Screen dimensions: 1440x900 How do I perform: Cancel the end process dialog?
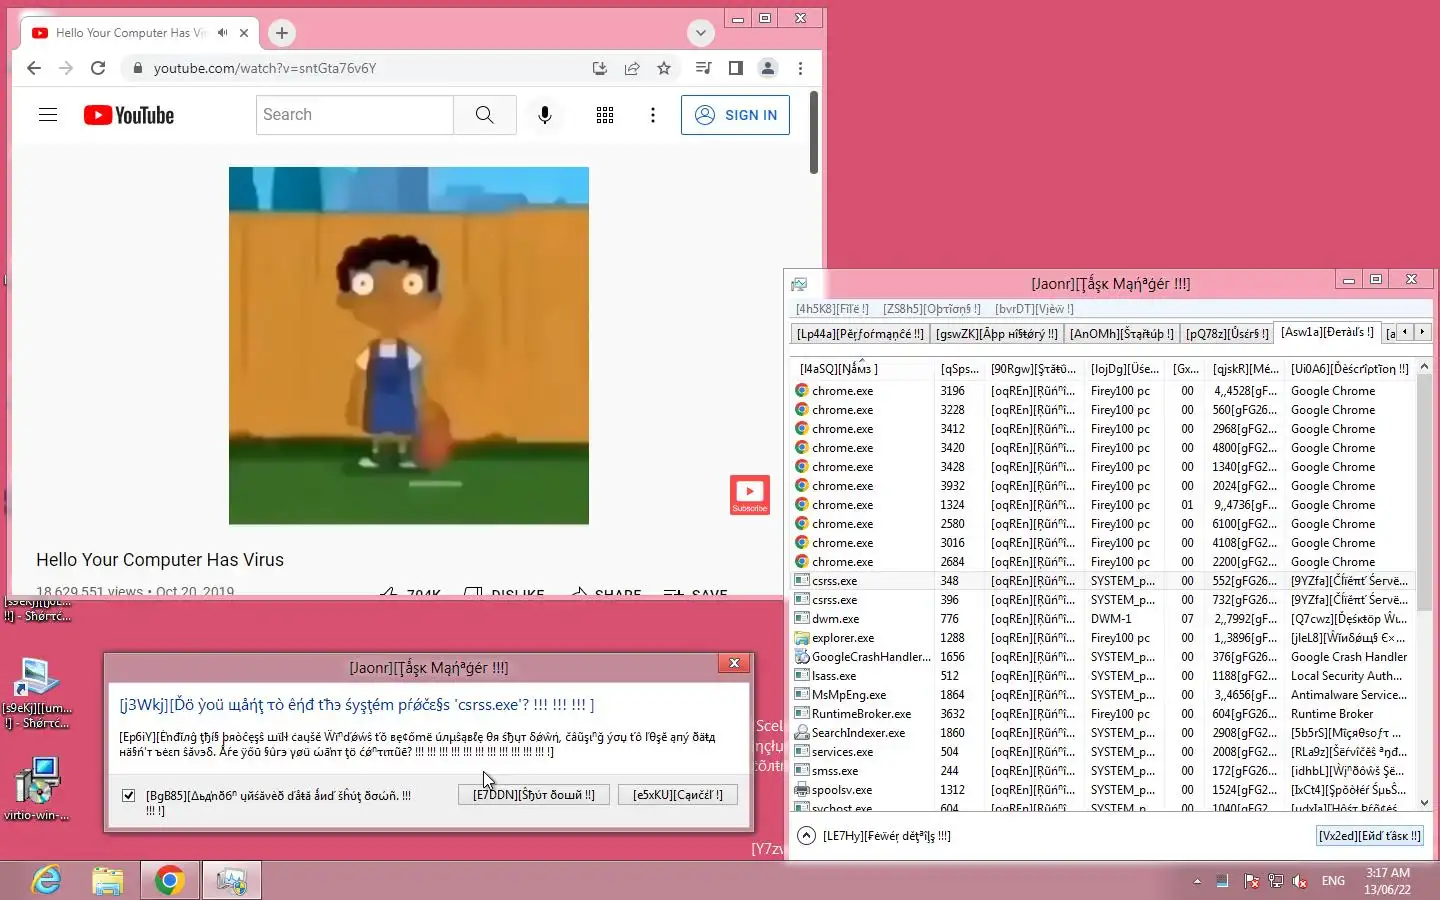(678, 795)
